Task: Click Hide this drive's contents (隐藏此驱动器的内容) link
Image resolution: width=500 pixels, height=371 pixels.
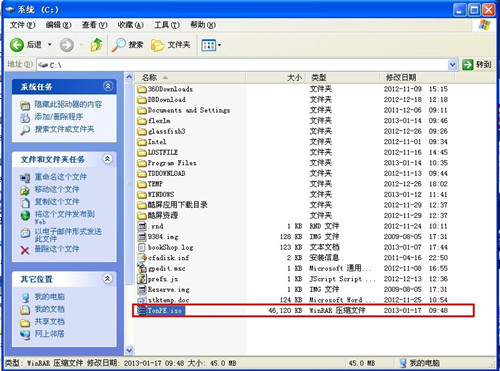Action: (x=68, y=104)
